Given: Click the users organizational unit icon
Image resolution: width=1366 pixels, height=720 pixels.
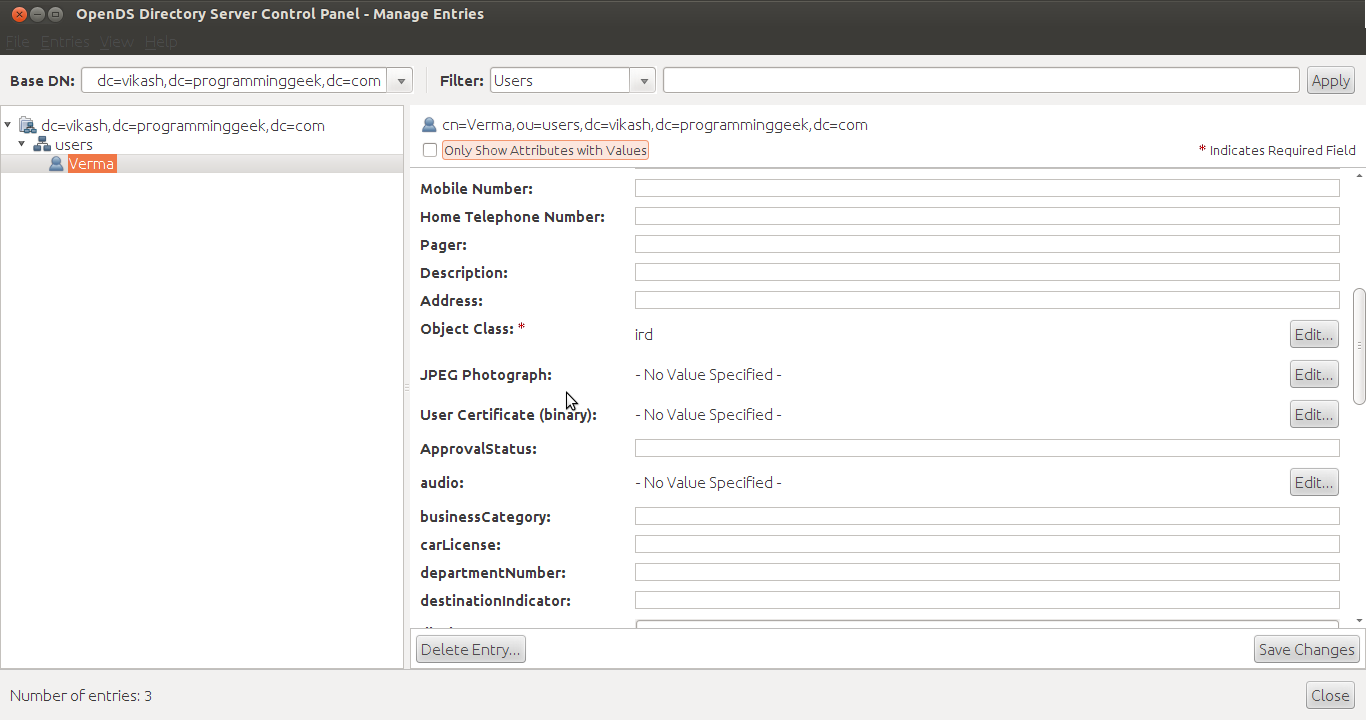Looking at the screenshot, I should pyautogui.click(x=42, y=145).
